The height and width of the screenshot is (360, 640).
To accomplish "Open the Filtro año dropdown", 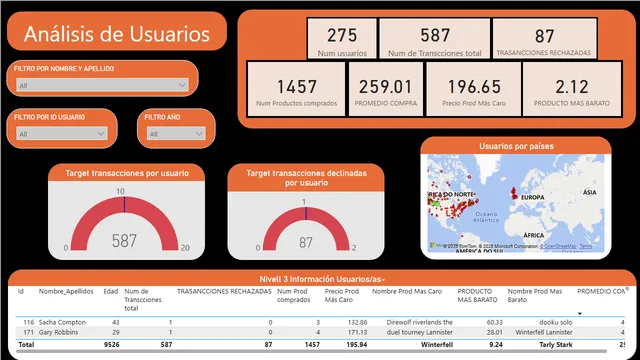I will point(176,133).
